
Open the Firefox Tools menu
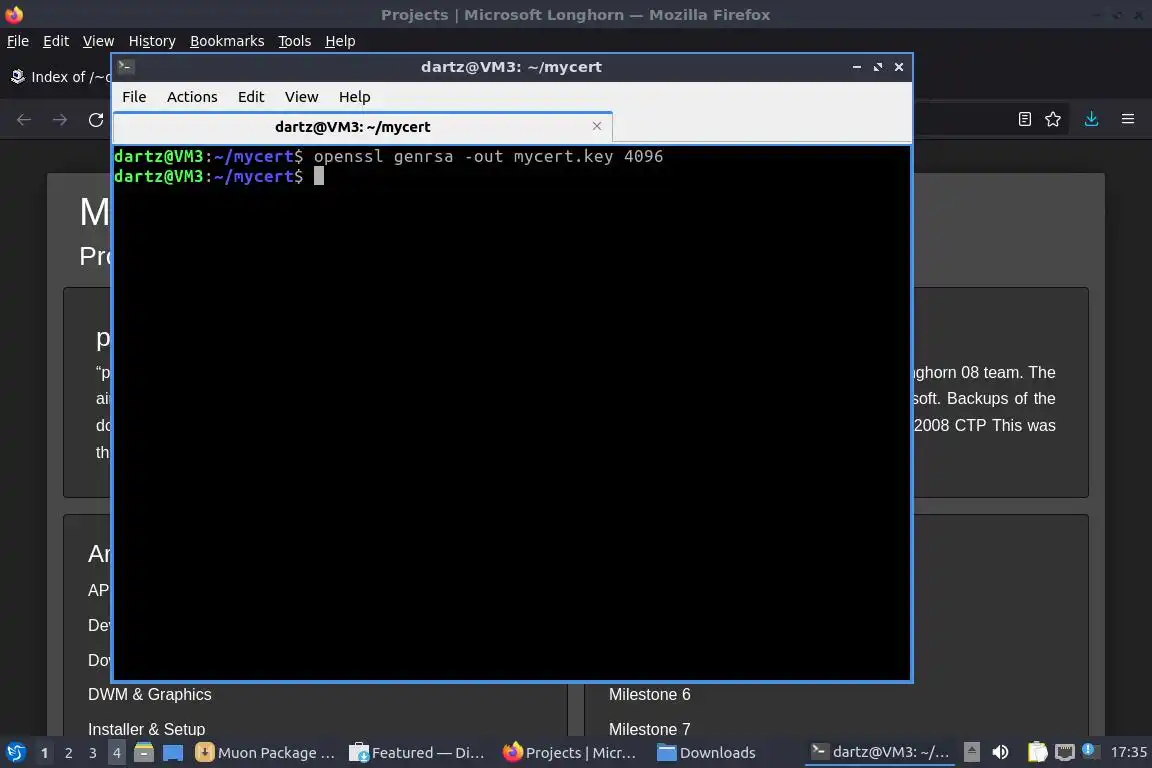click(x=295, y=41)
